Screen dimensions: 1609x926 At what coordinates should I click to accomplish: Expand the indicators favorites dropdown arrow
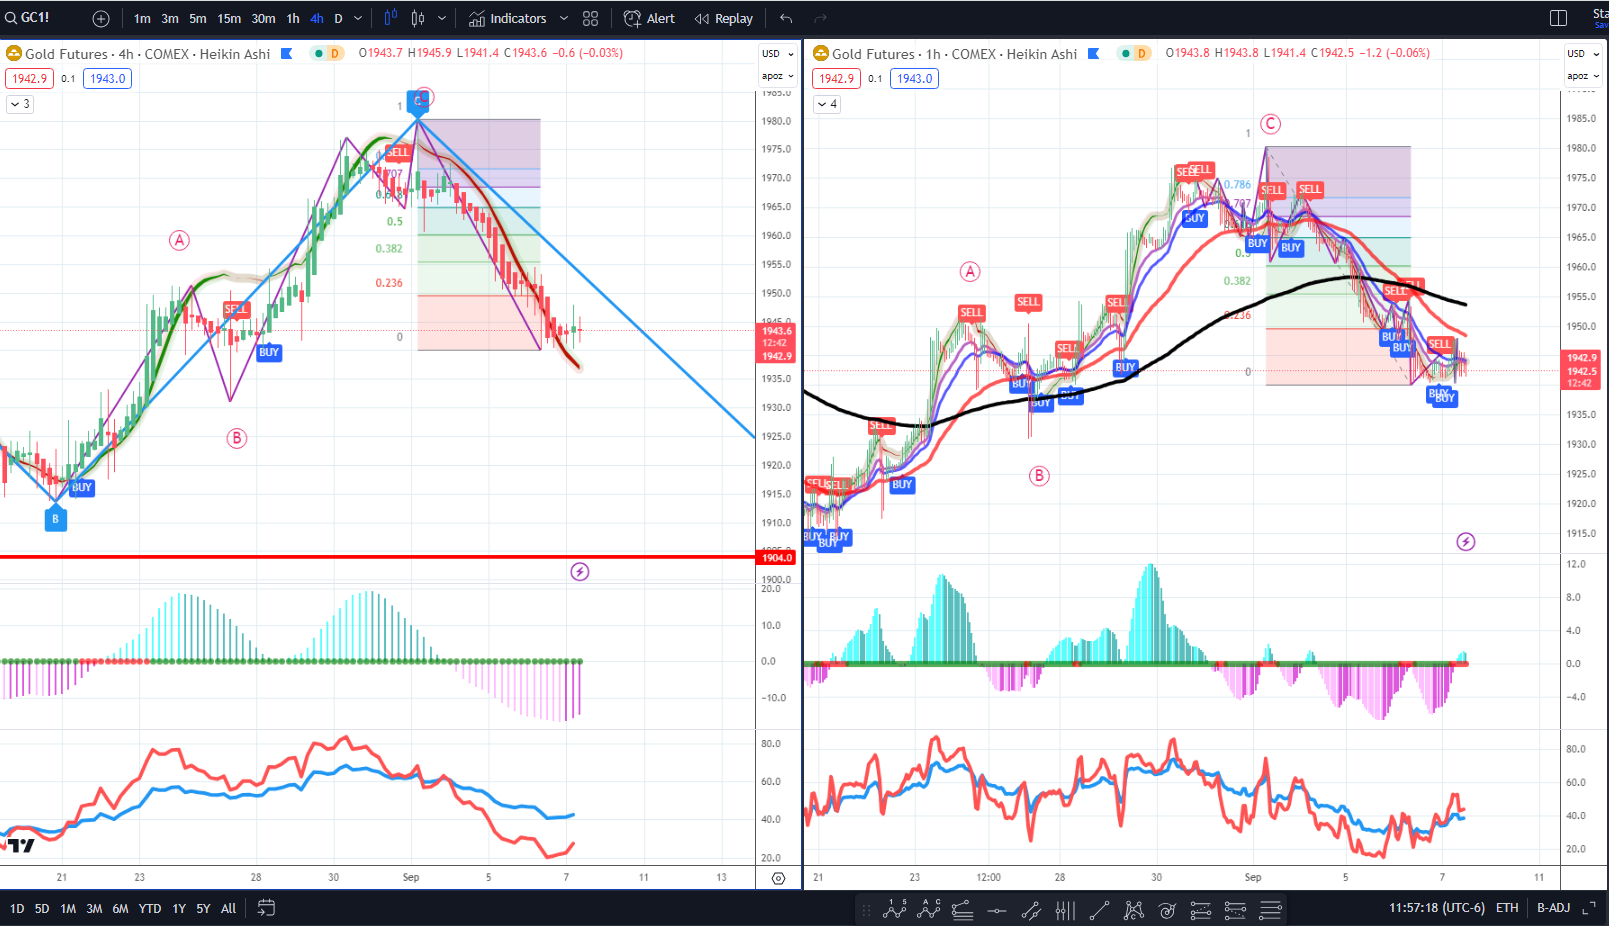point(564,18)
